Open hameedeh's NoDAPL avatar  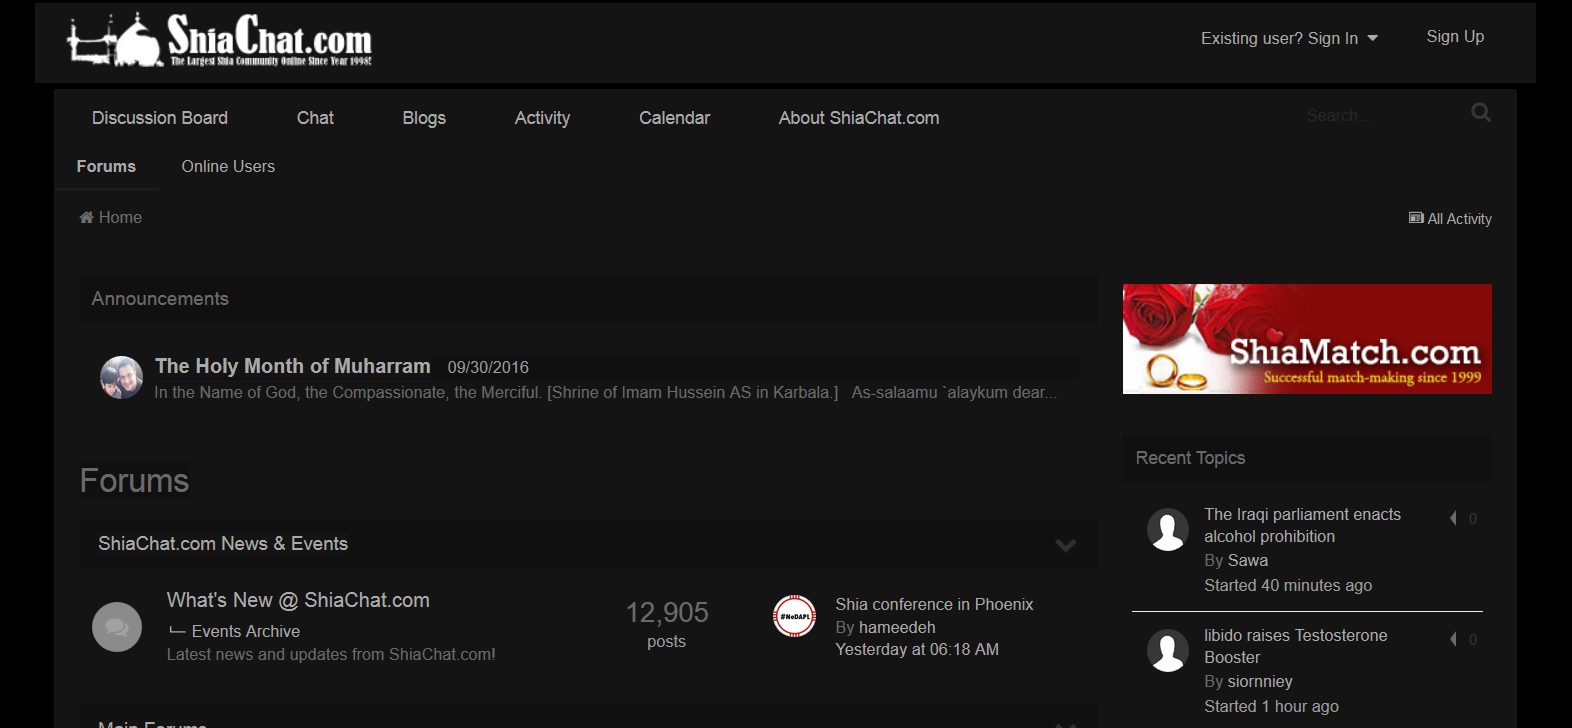795,616
